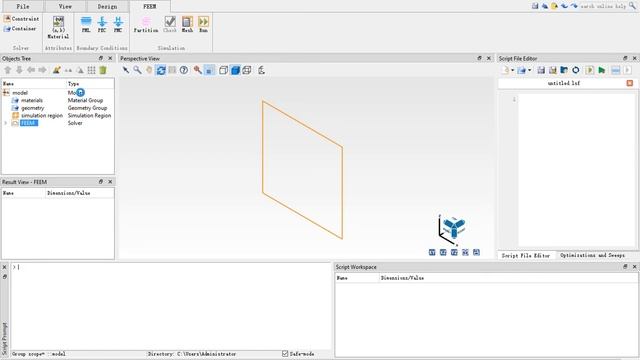
Task: Toggle overlapping cubes view mode
Action: 247,70
